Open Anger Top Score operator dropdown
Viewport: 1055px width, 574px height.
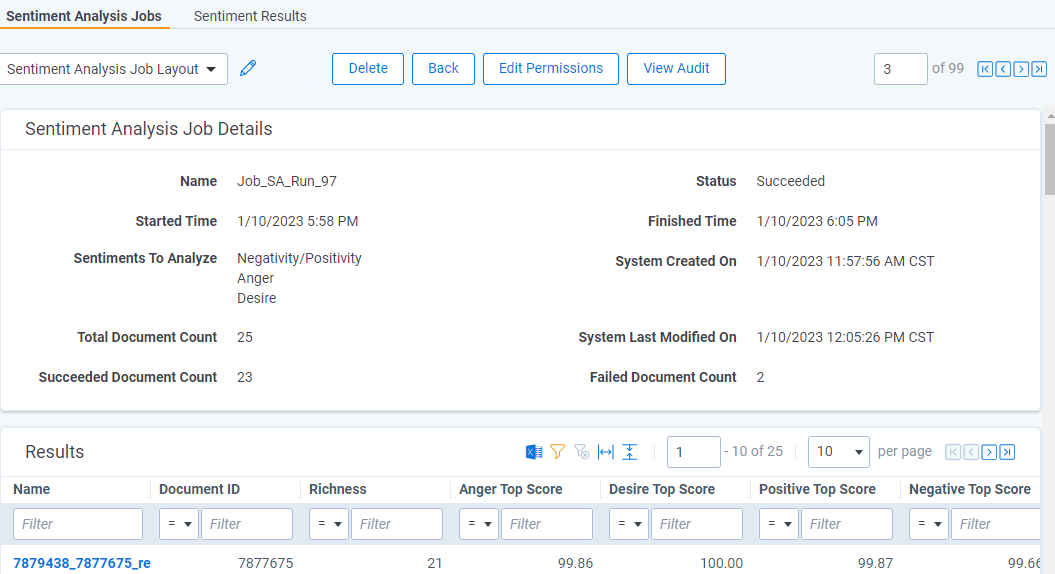[x=479, y=524]
